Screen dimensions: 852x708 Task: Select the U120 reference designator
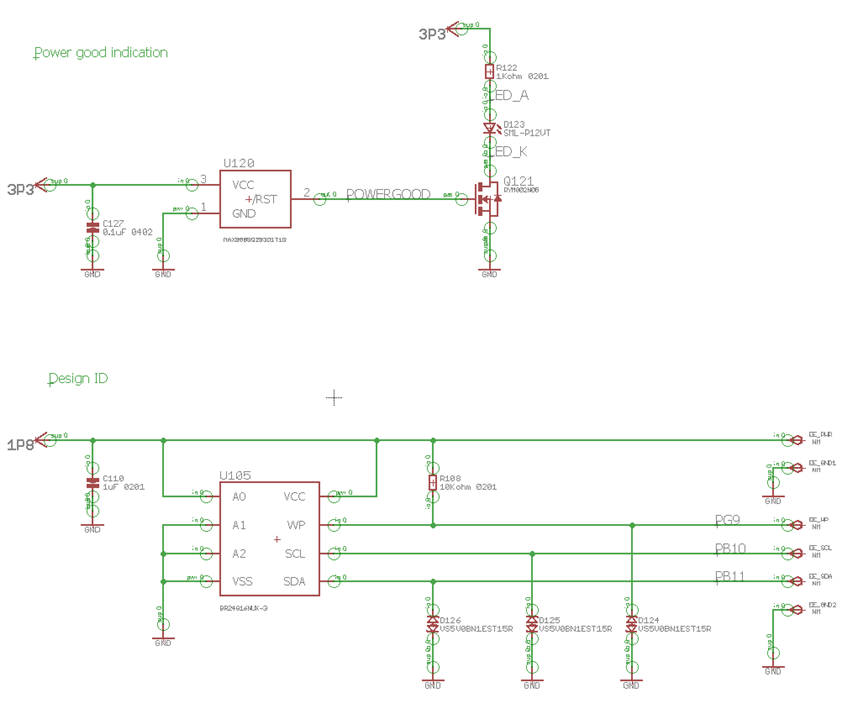tap(239, 163)
